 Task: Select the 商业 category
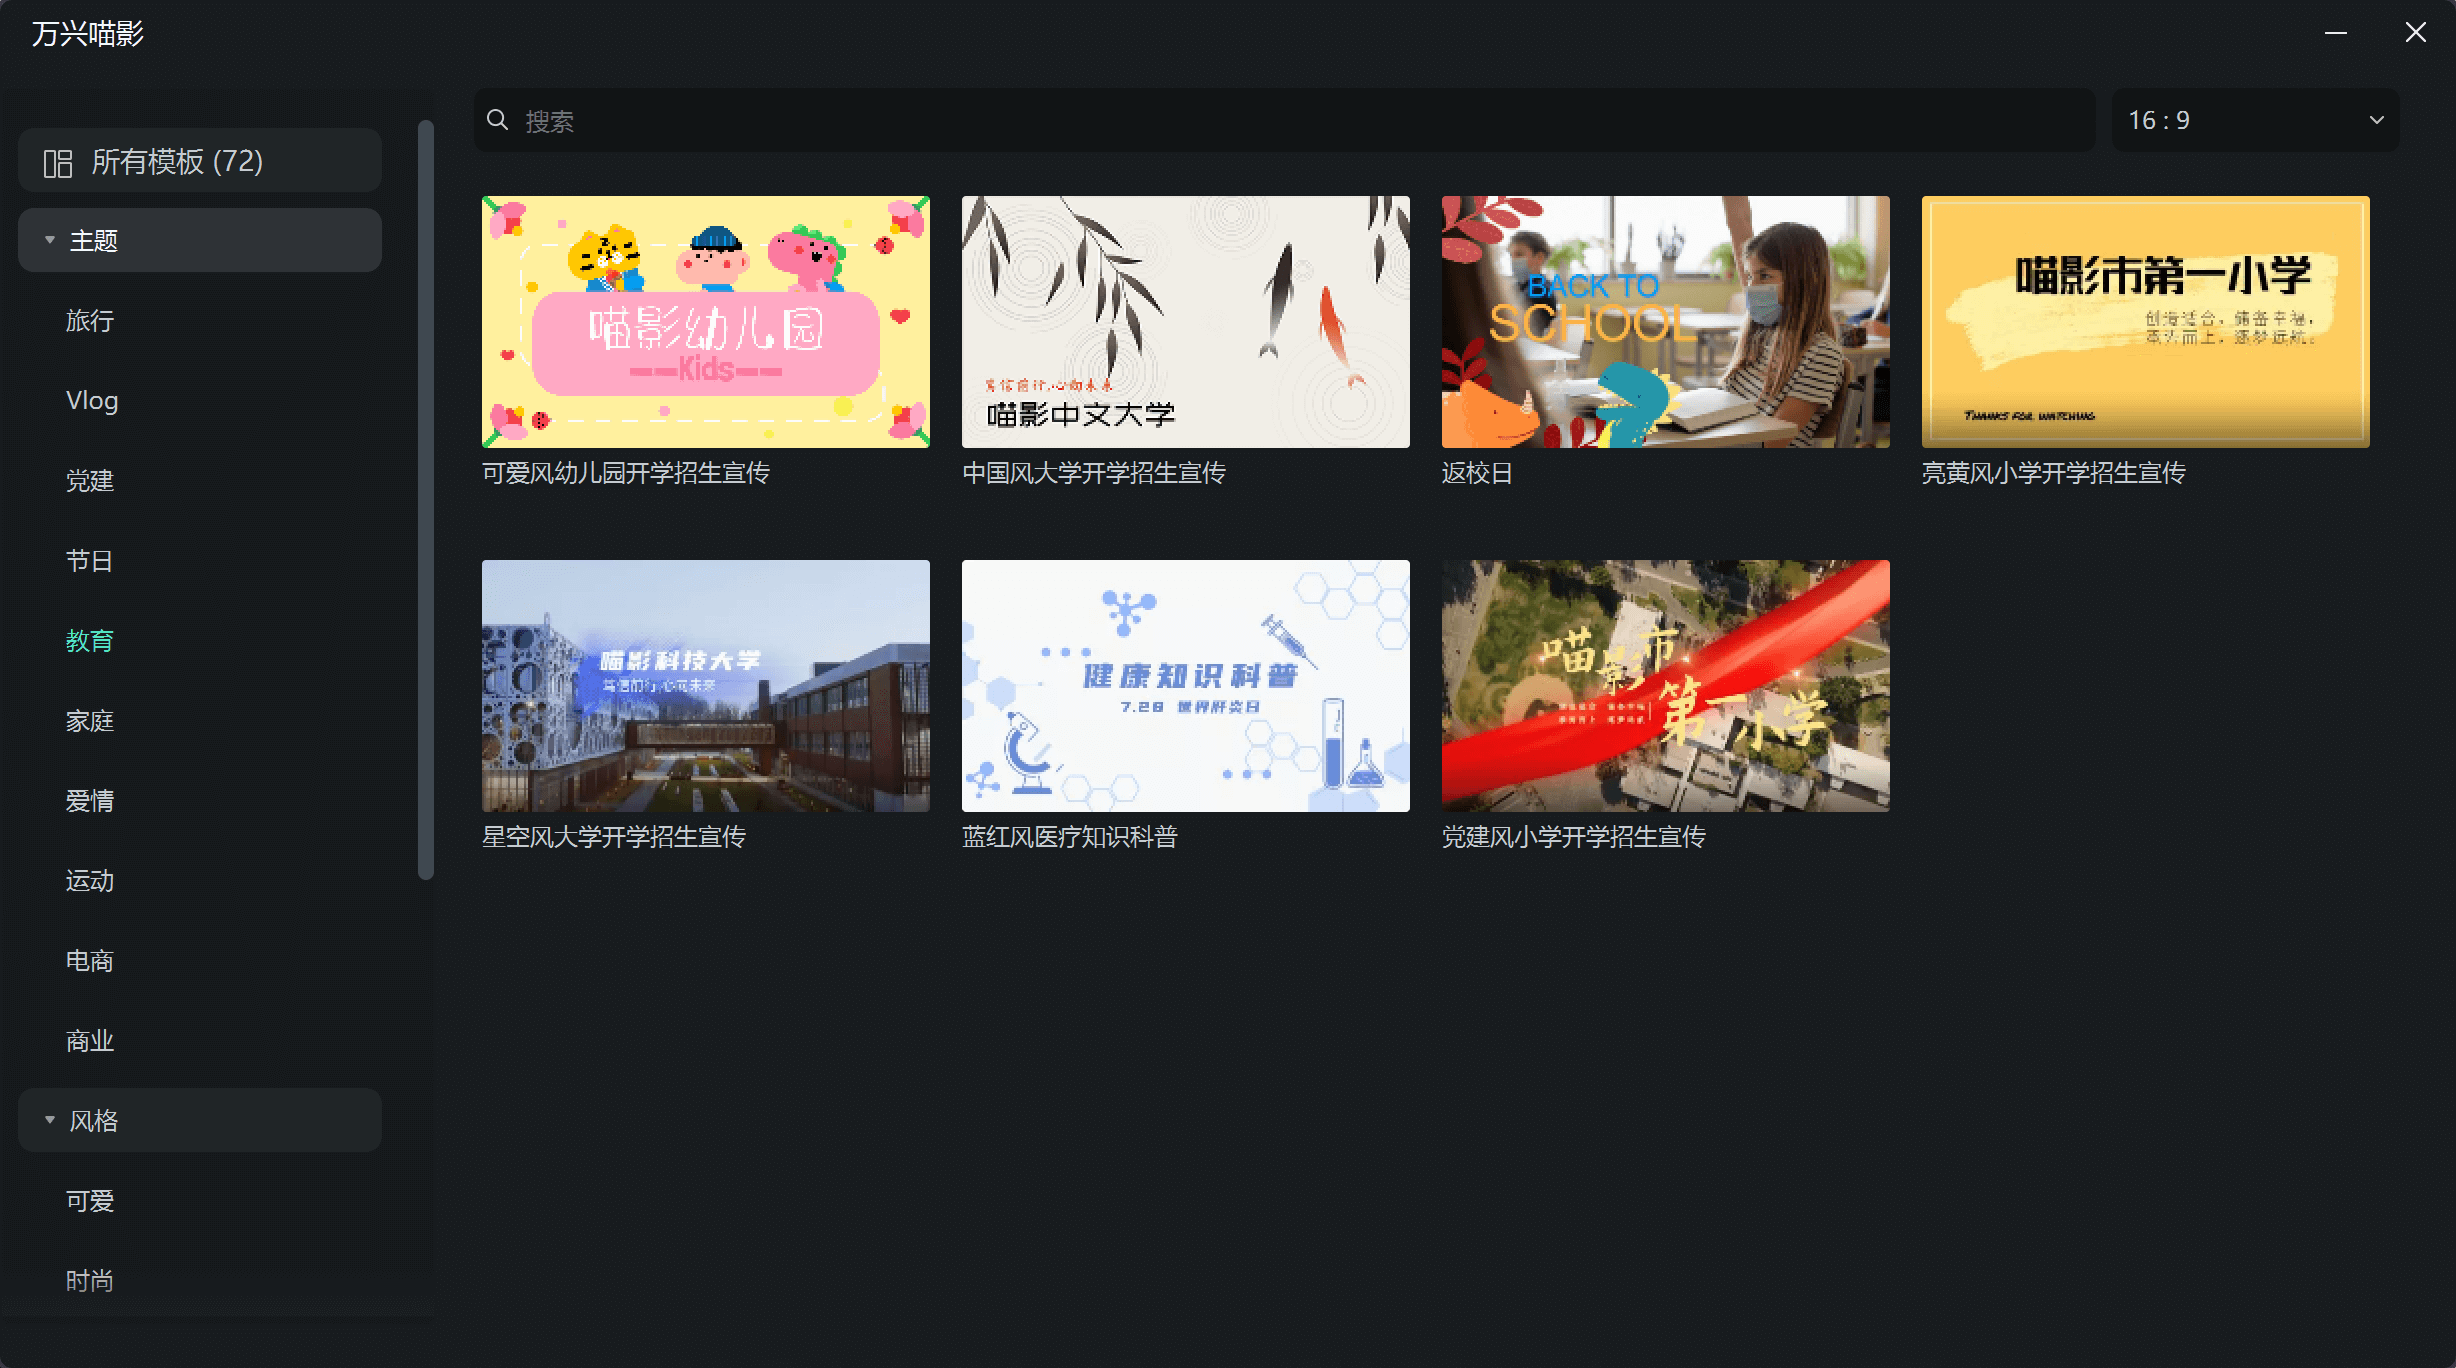coord(90,1040)
